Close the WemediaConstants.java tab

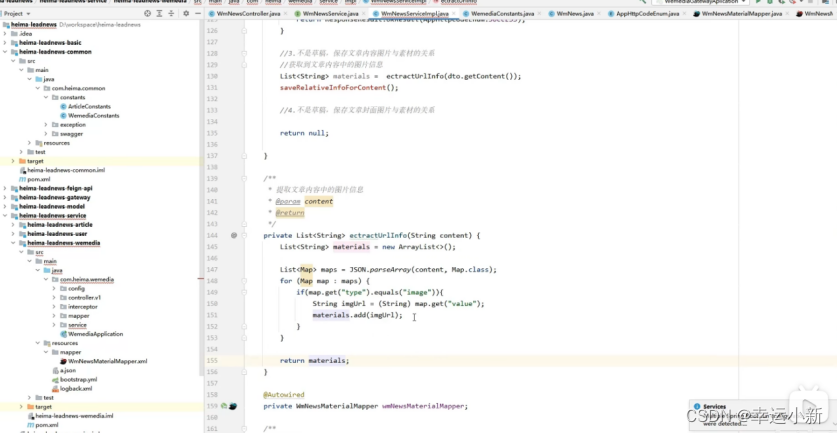pyautogui.click(x=538, y=13)
